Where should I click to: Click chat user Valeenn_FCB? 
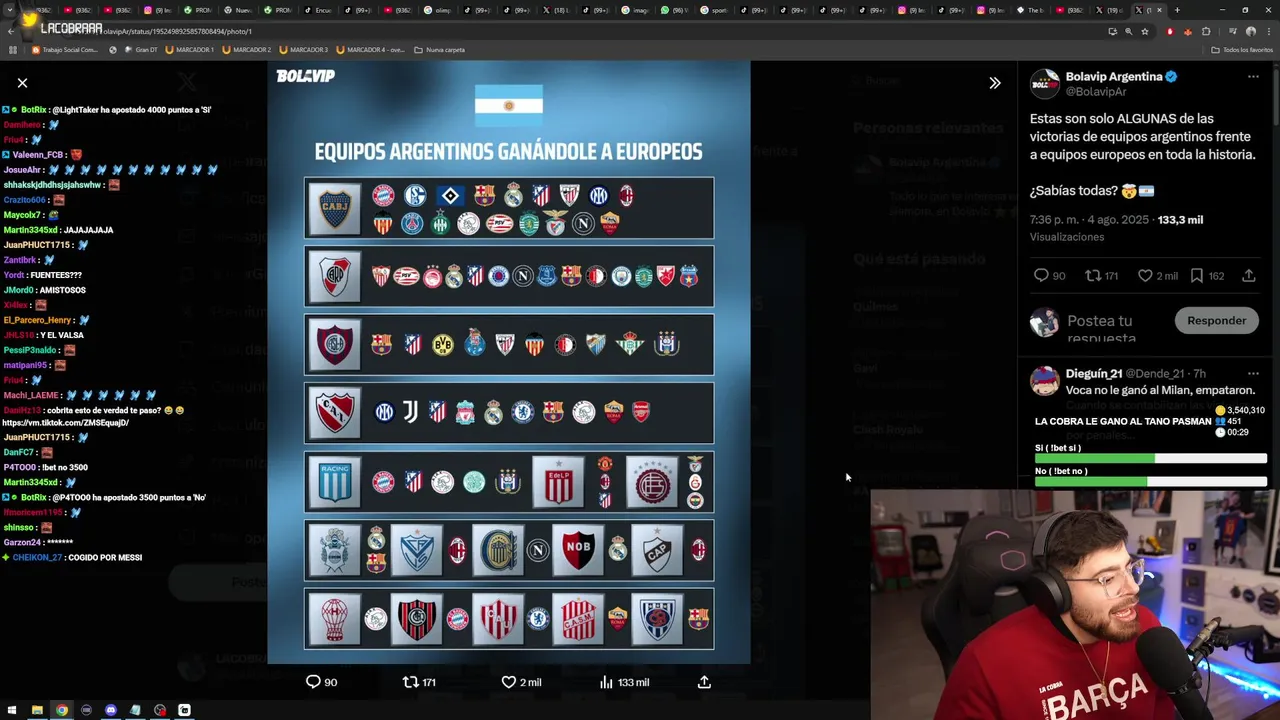click(38, 155)
